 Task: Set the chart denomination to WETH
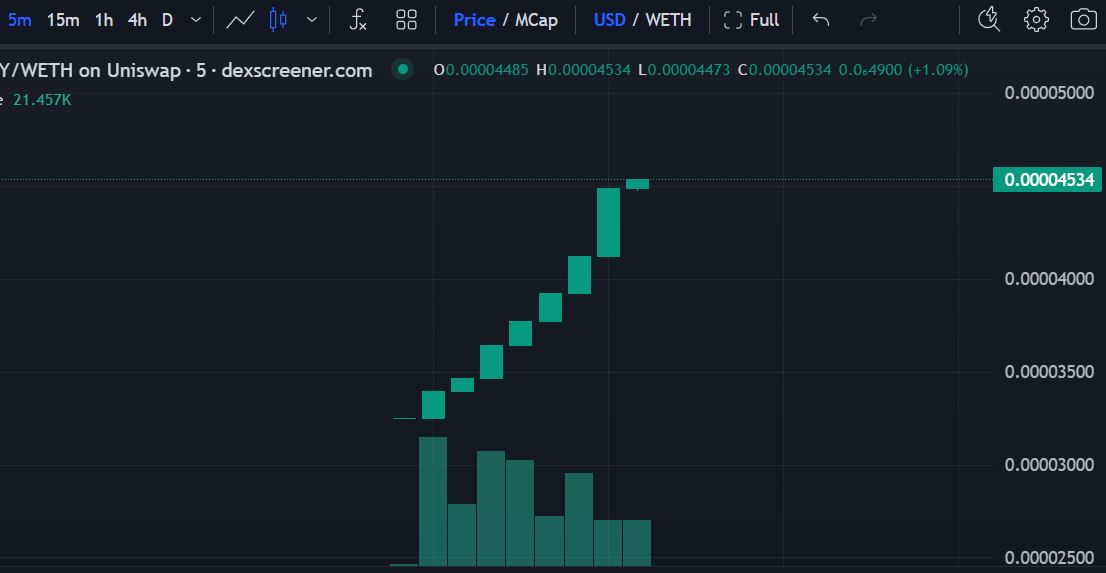click(668, 20)
